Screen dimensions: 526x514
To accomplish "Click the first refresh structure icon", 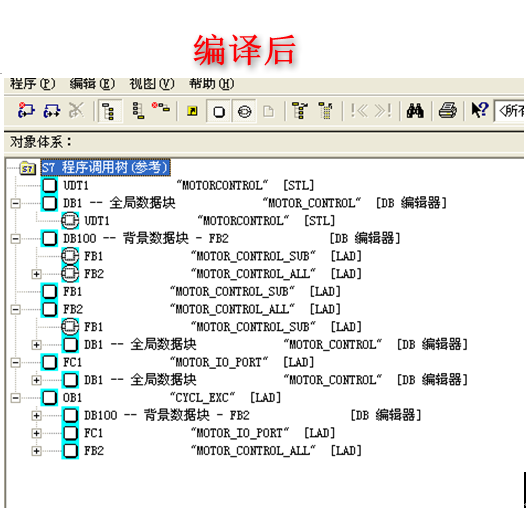I will click(26, 110).
